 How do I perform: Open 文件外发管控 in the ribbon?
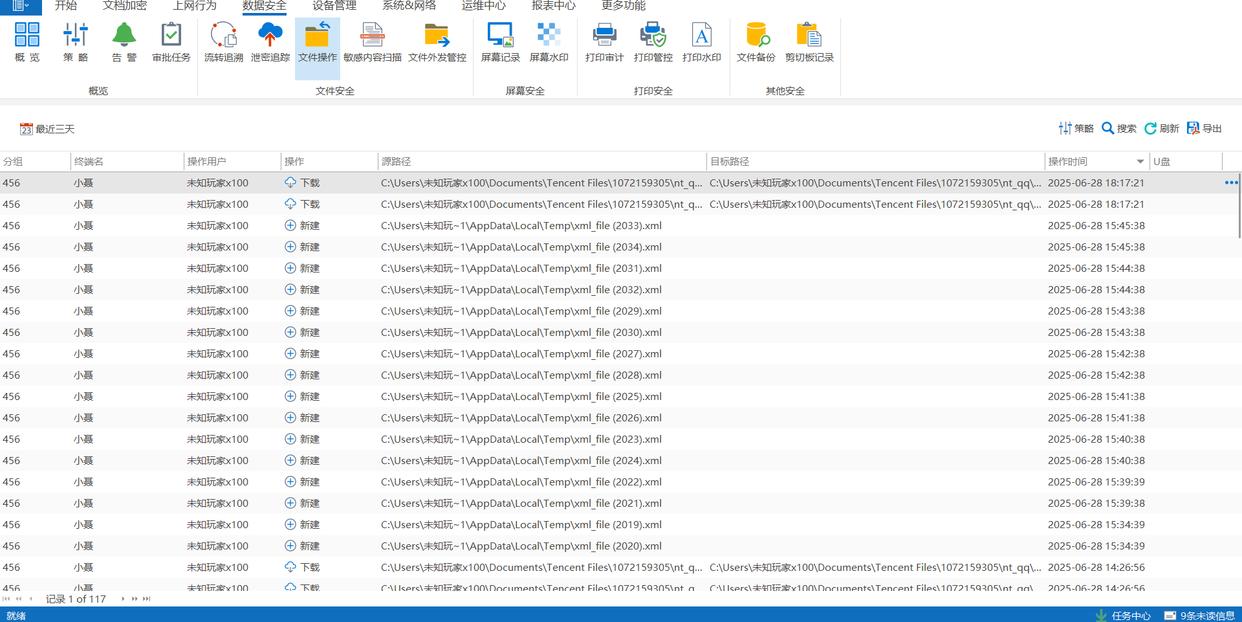(x=437, y=42)
